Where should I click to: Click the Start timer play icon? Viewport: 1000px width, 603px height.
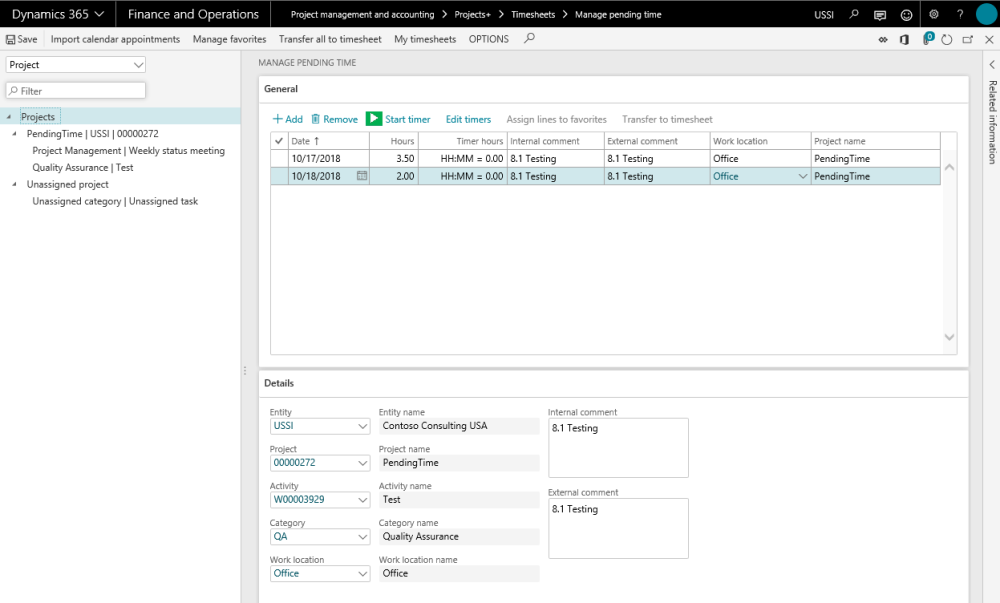click(x=374, y=119)
